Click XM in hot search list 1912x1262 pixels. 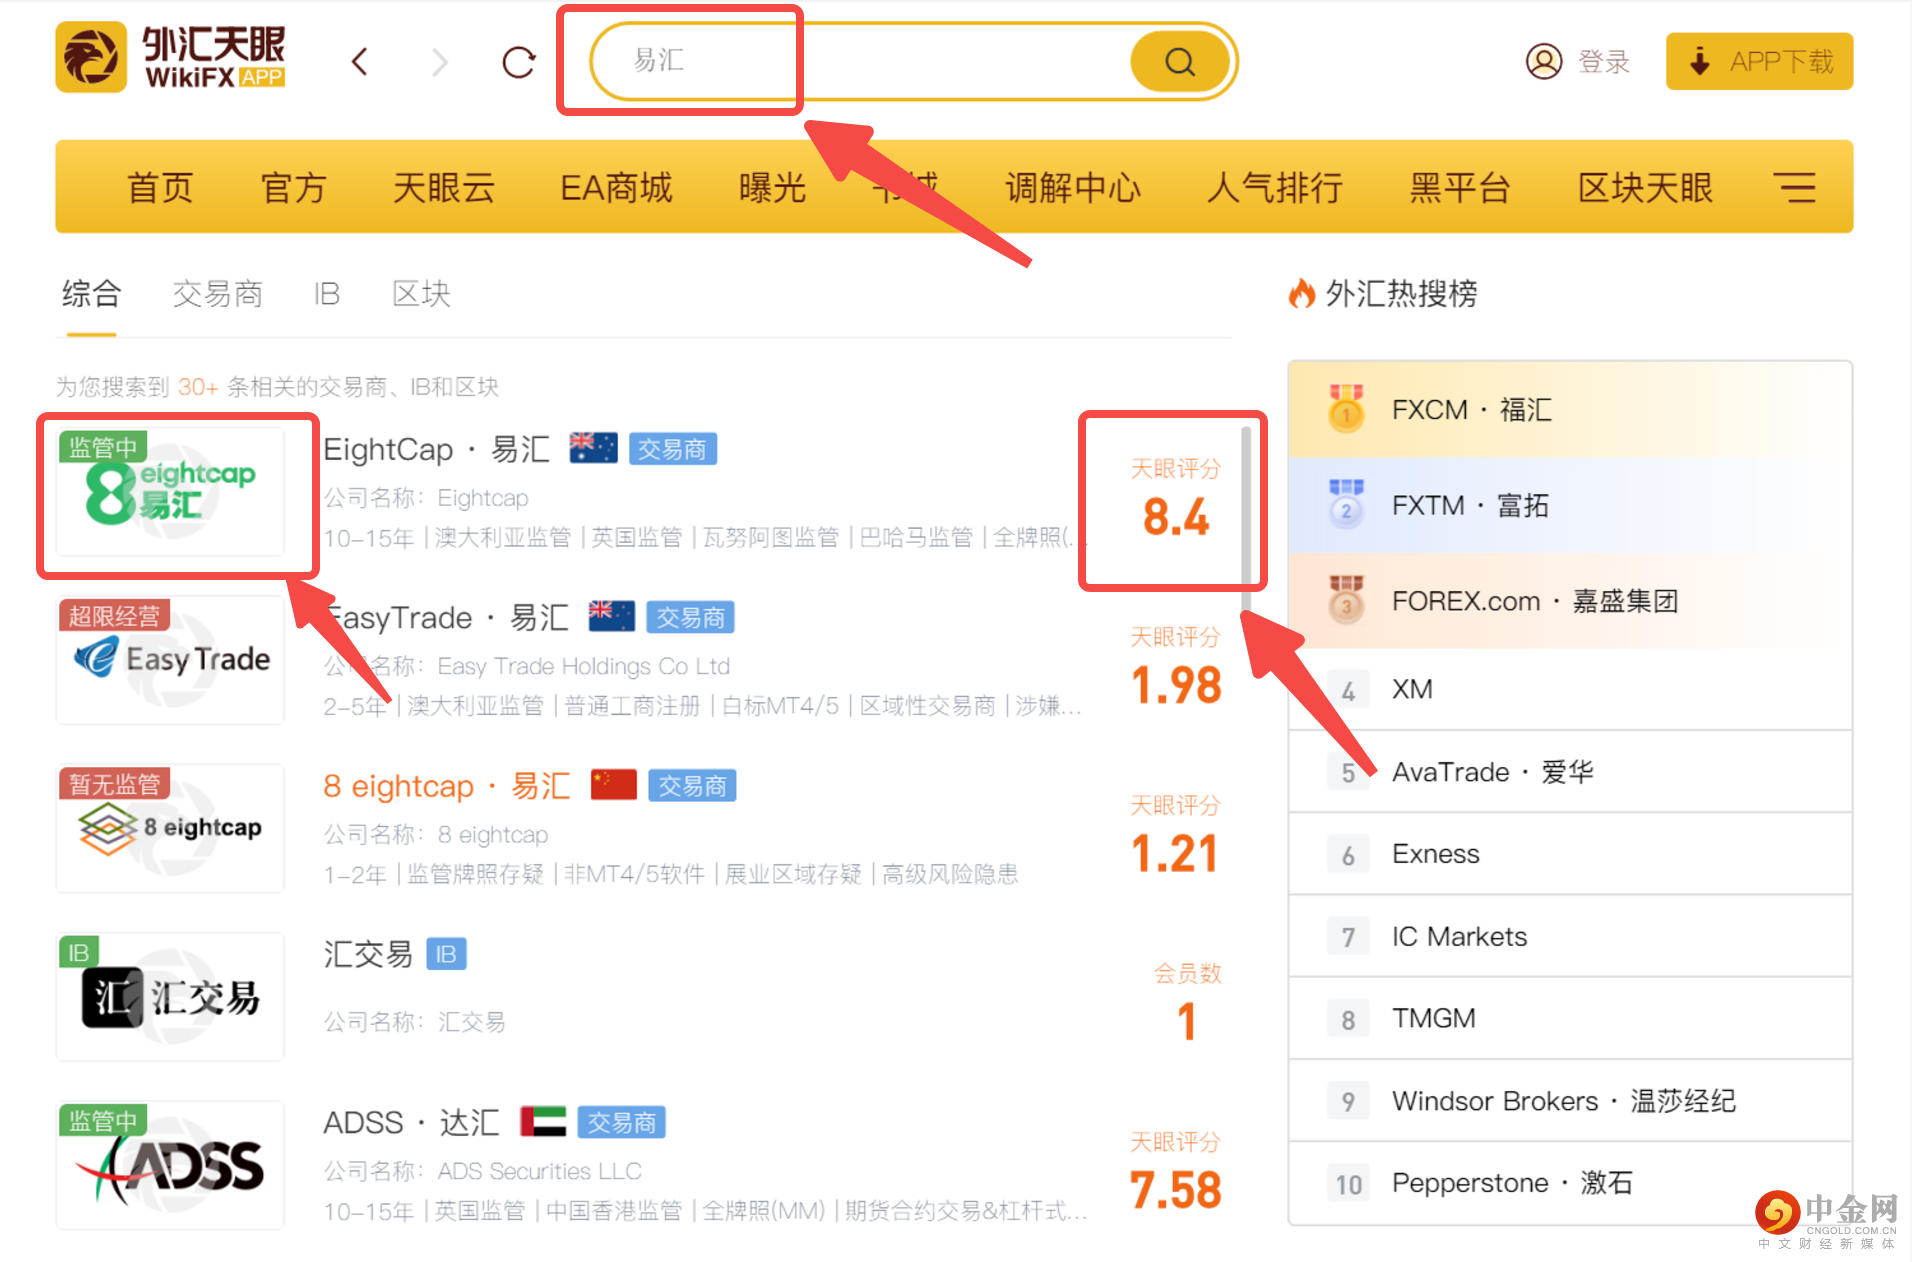click(x=1412, y=689)
